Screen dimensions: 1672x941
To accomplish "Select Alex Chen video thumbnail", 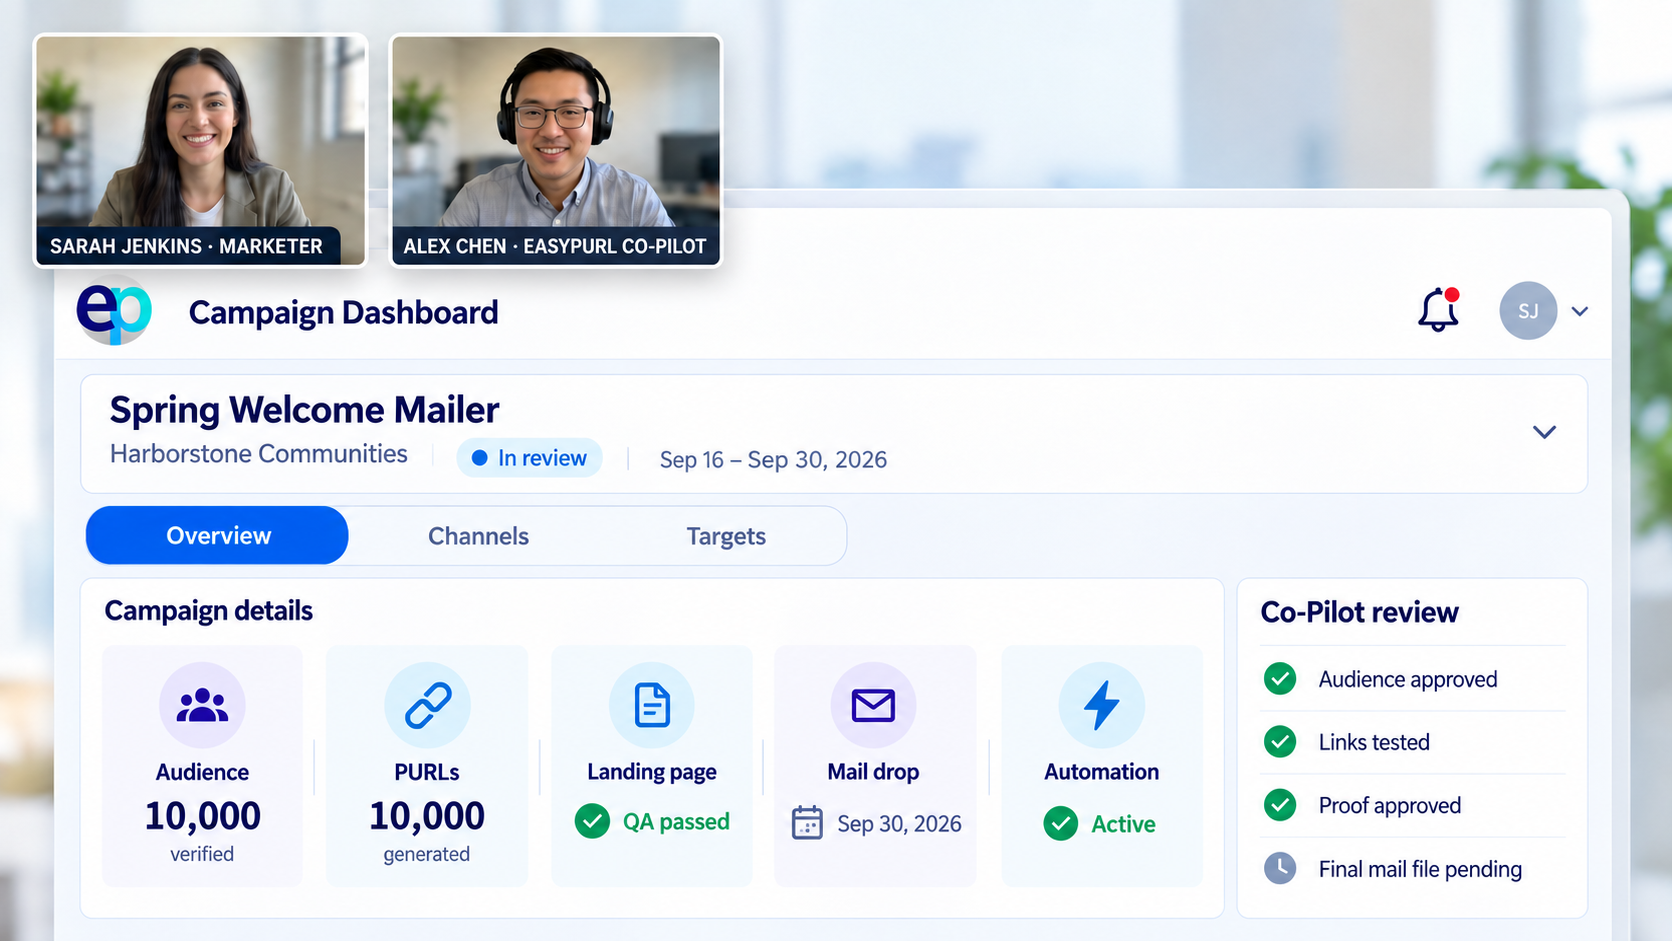I will (x=556, y=151).
